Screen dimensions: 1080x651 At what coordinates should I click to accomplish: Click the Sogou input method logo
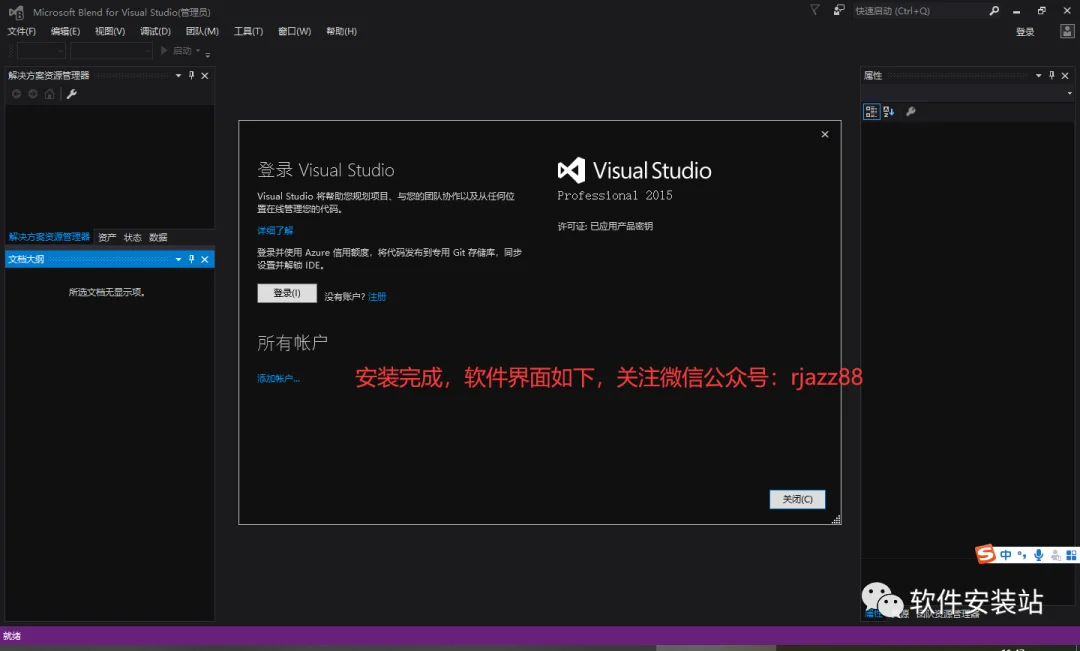pos(986,554)
